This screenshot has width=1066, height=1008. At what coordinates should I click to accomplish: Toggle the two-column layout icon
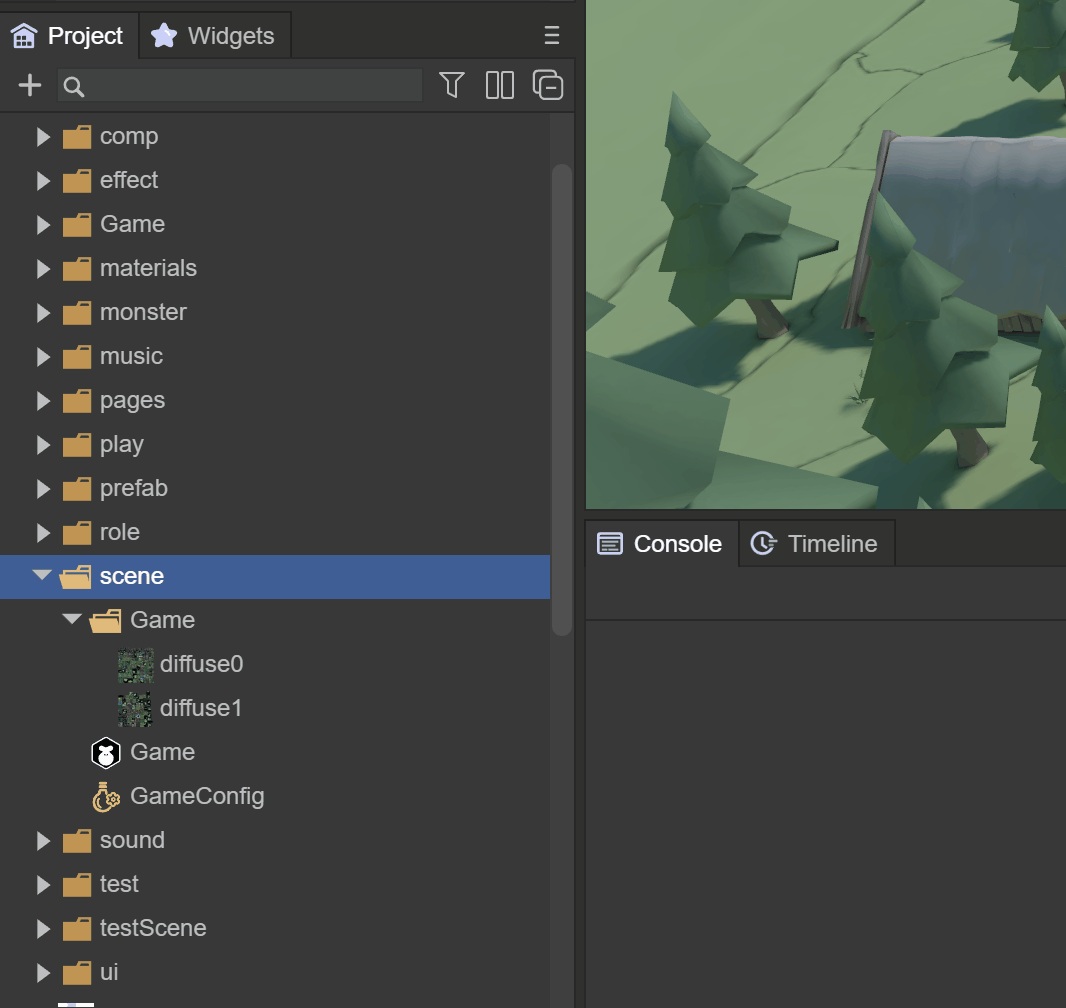coord(499,86)
